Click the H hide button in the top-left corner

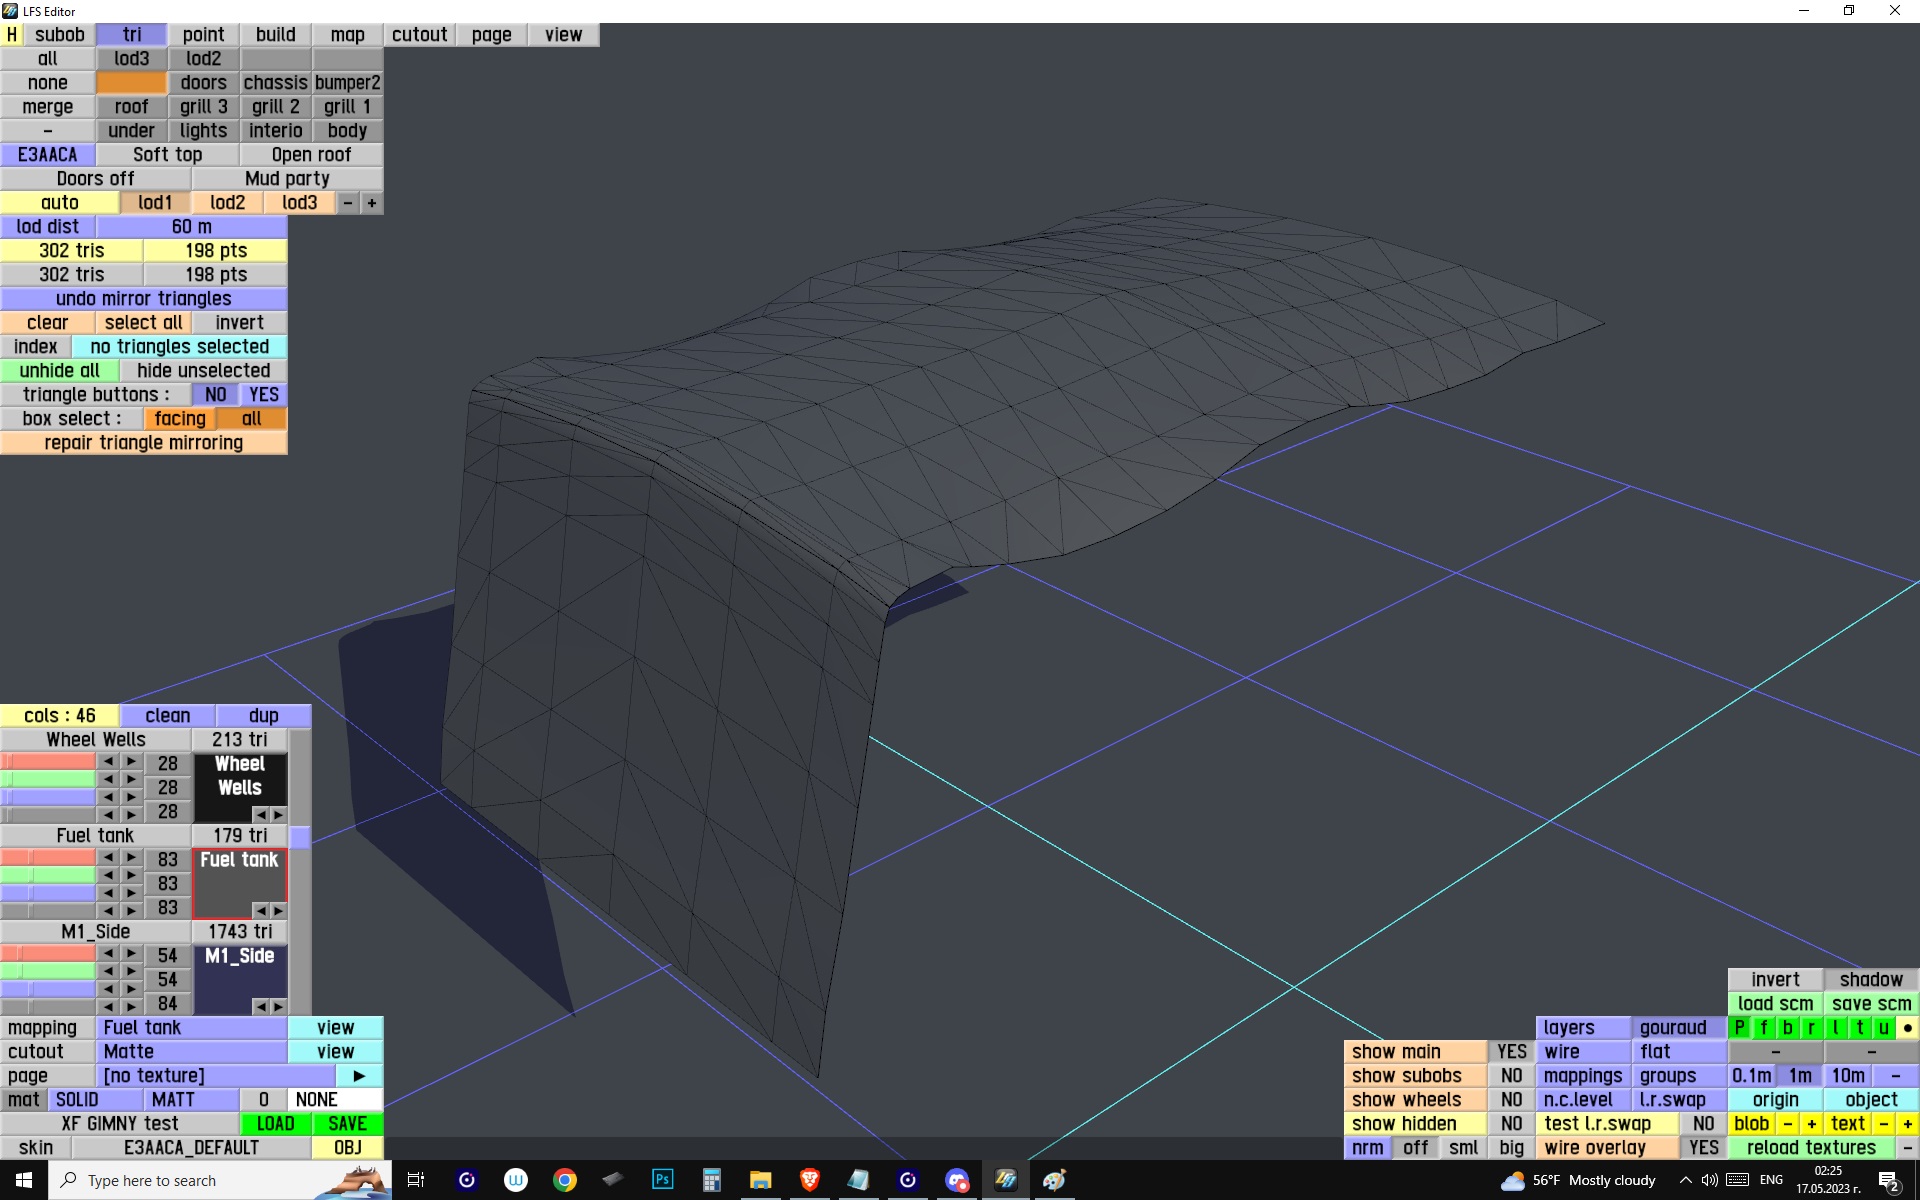11,34
